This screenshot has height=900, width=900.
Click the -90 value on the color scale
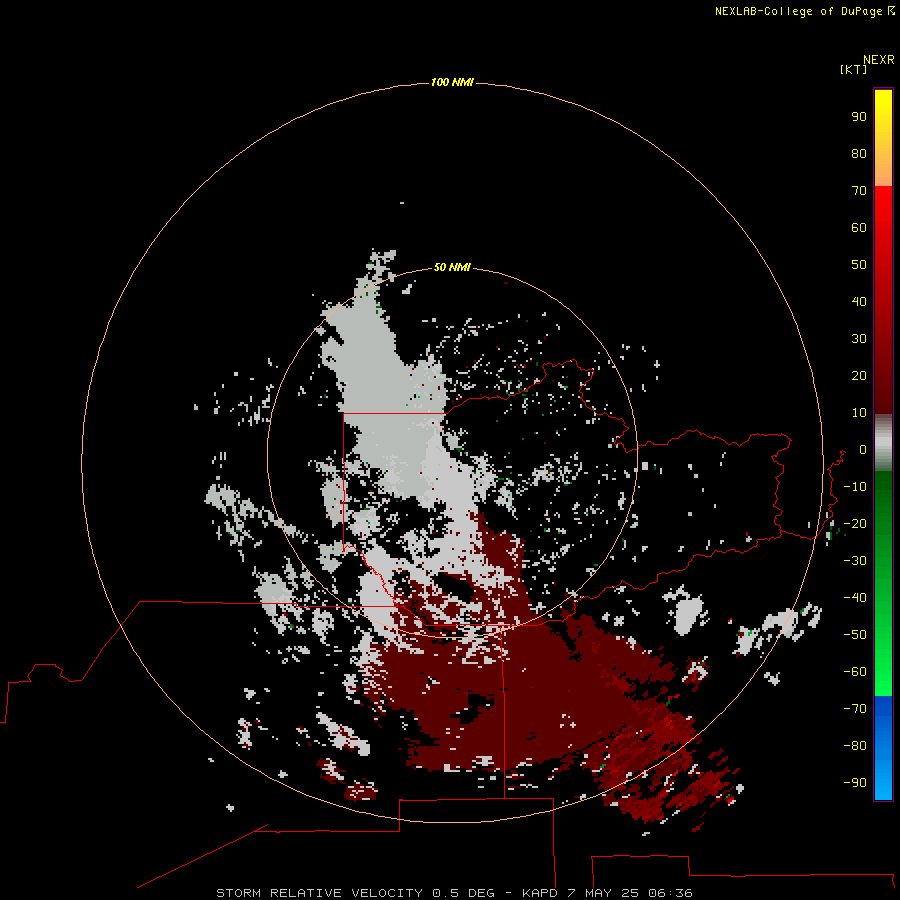point(855,783)
